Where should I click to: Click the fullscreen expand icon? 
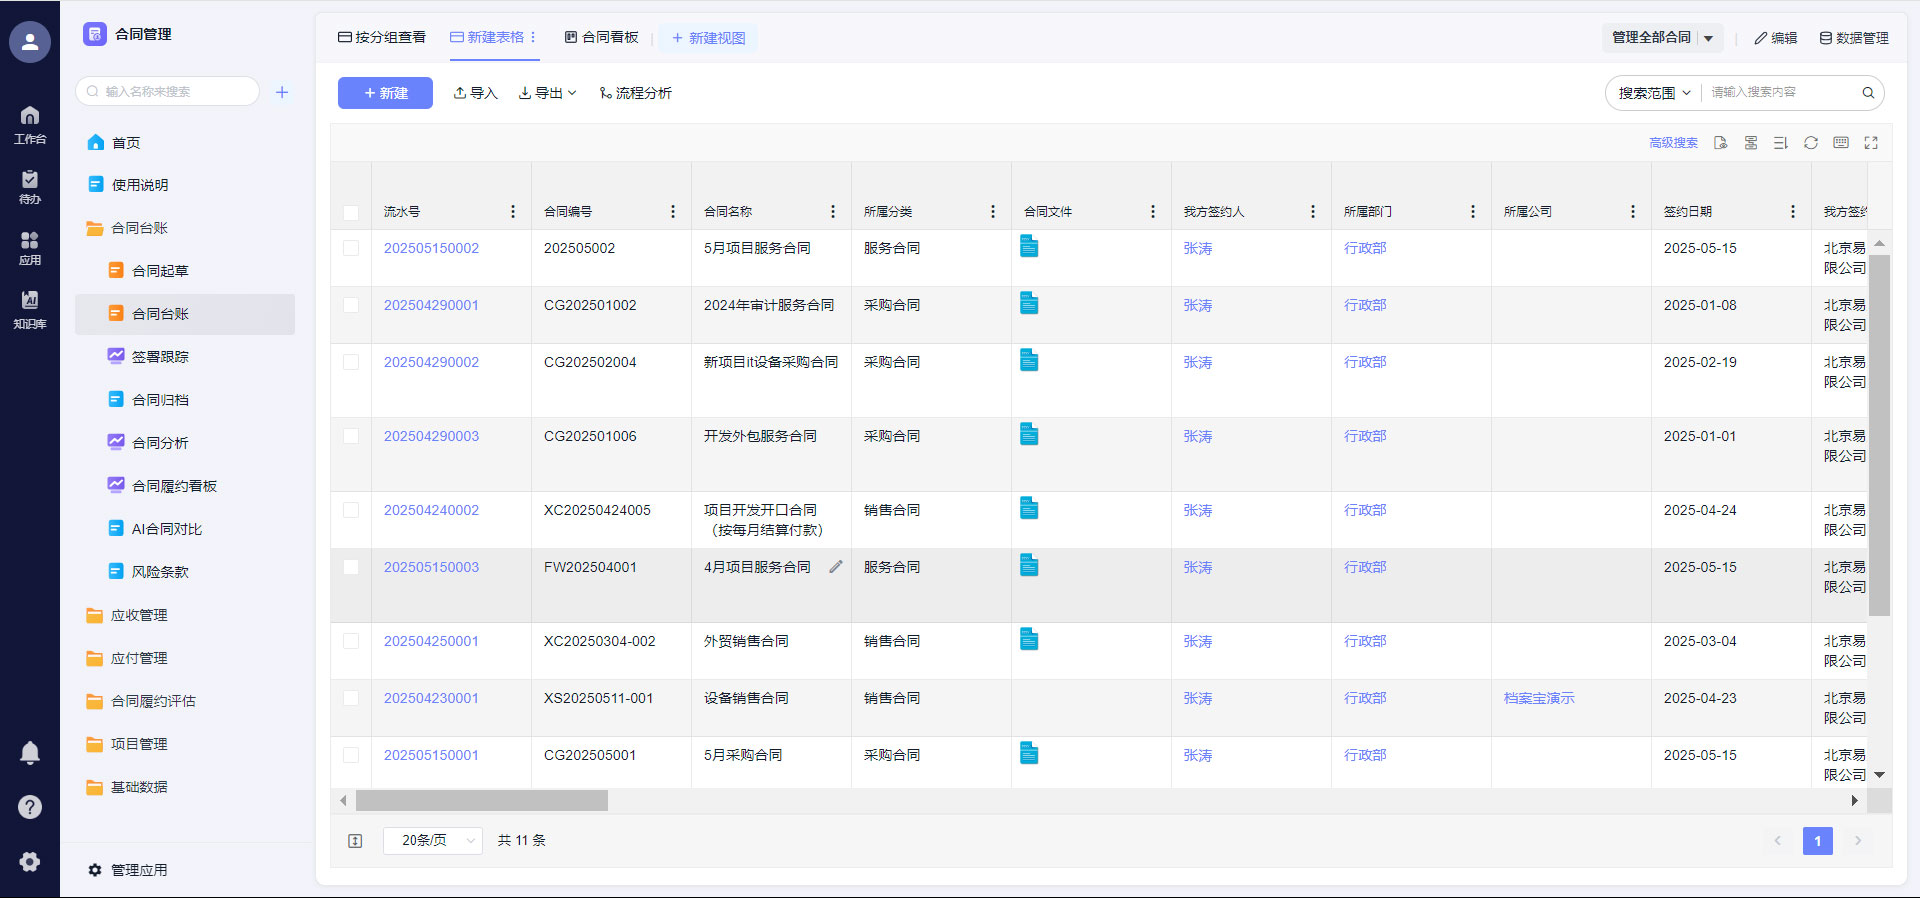tap(1871, 143)
